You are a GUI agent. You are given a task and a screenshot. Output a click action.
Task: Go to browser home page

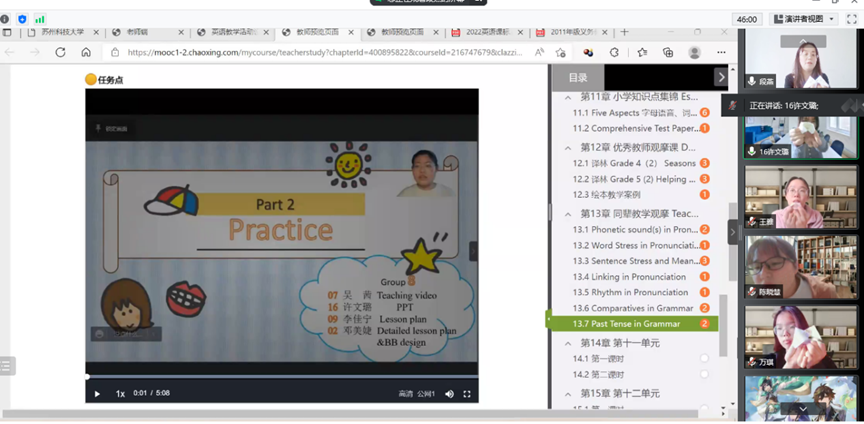point(86,52)
